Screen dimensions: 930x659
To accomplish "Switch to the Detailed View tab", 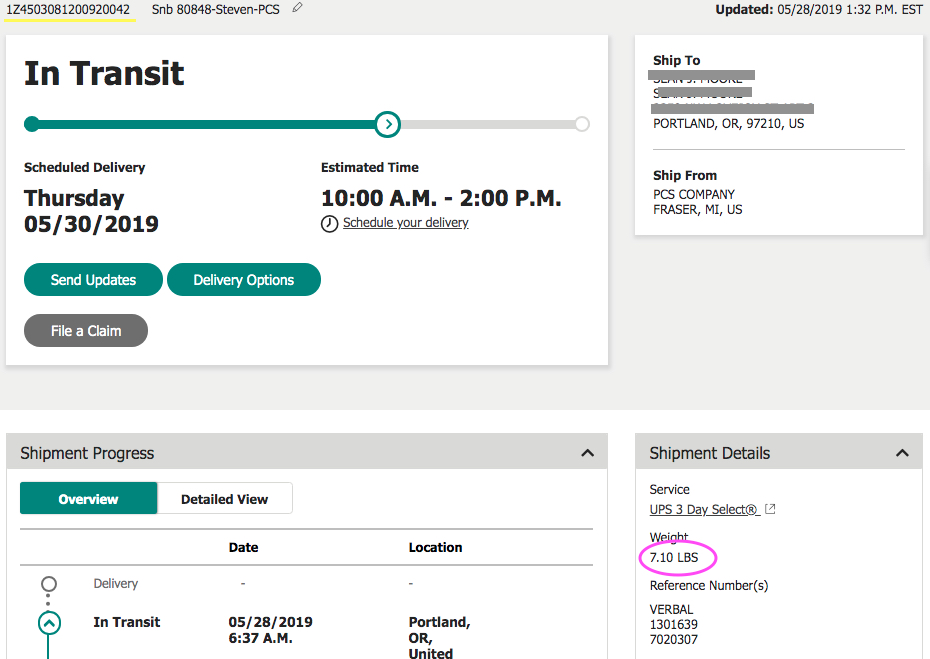I will coord(224,499).
